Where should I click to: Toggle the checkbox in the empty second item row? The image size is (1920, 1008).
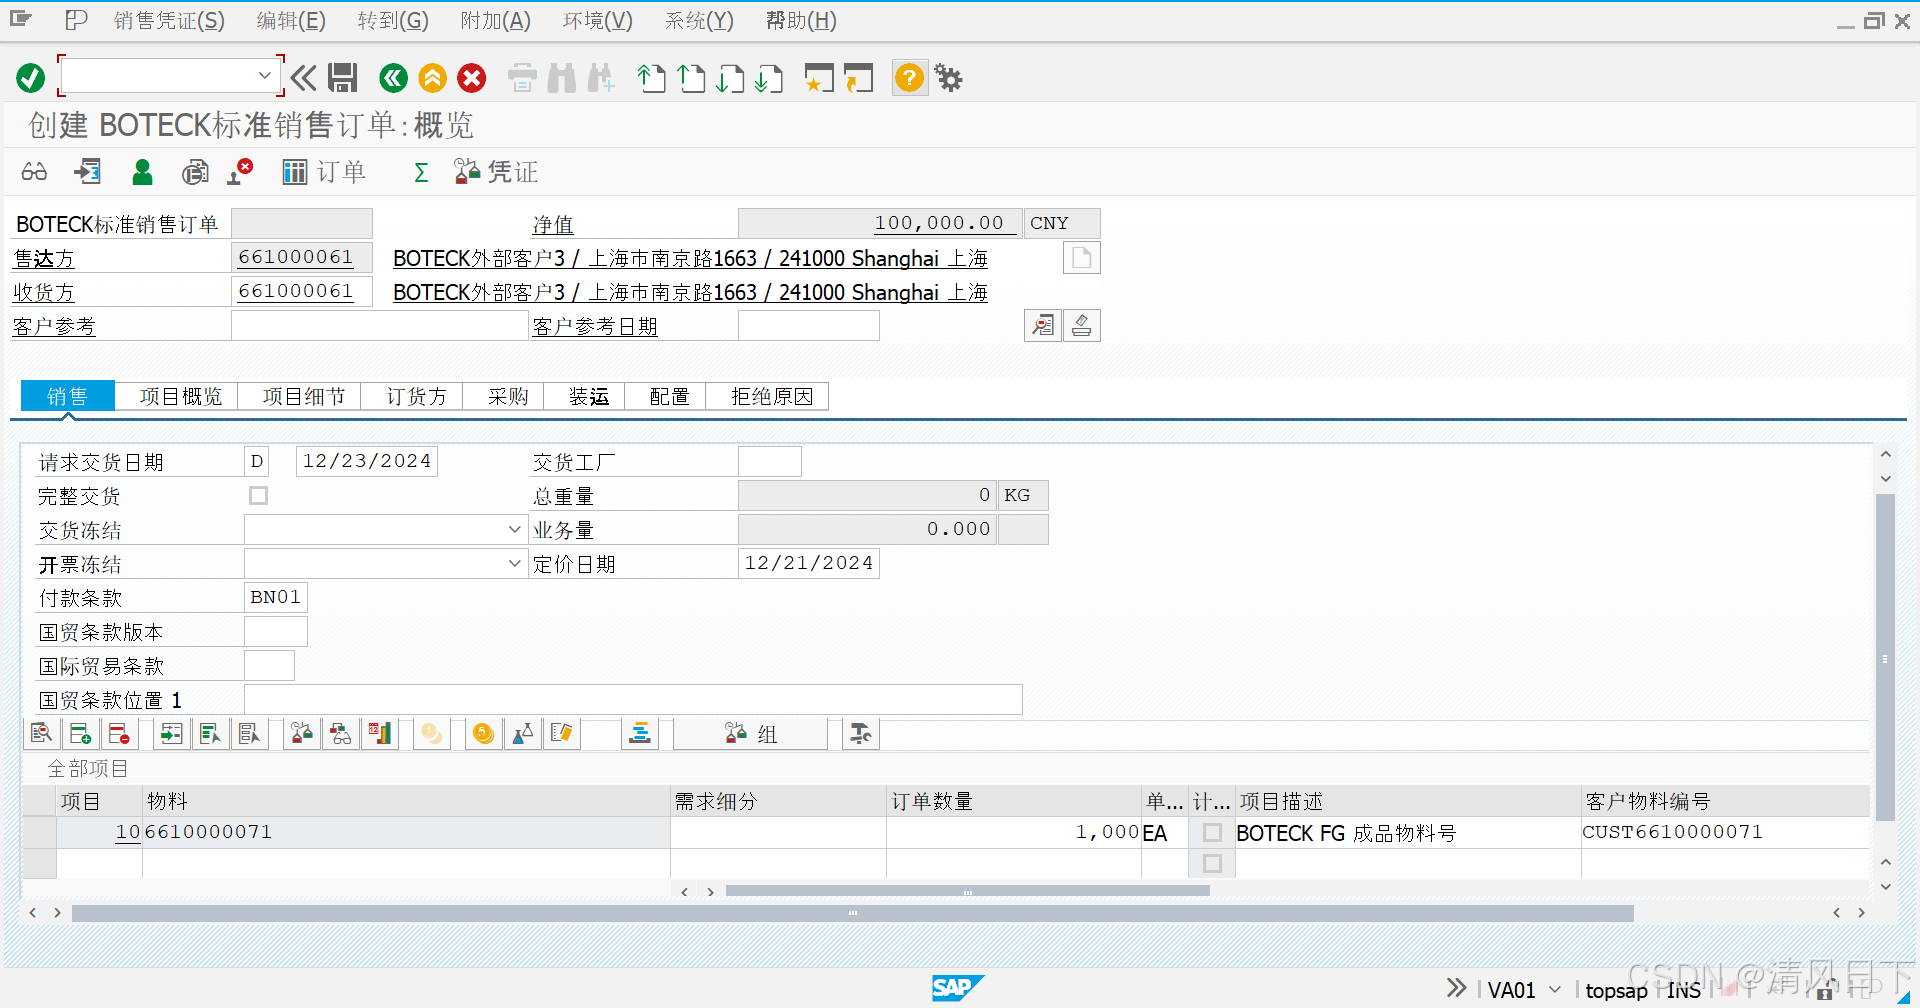(x=1212, y=863)
